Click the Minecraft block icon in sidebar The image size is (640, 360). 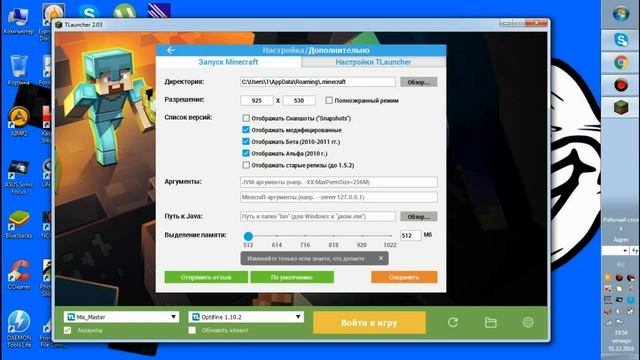point(621,107)
